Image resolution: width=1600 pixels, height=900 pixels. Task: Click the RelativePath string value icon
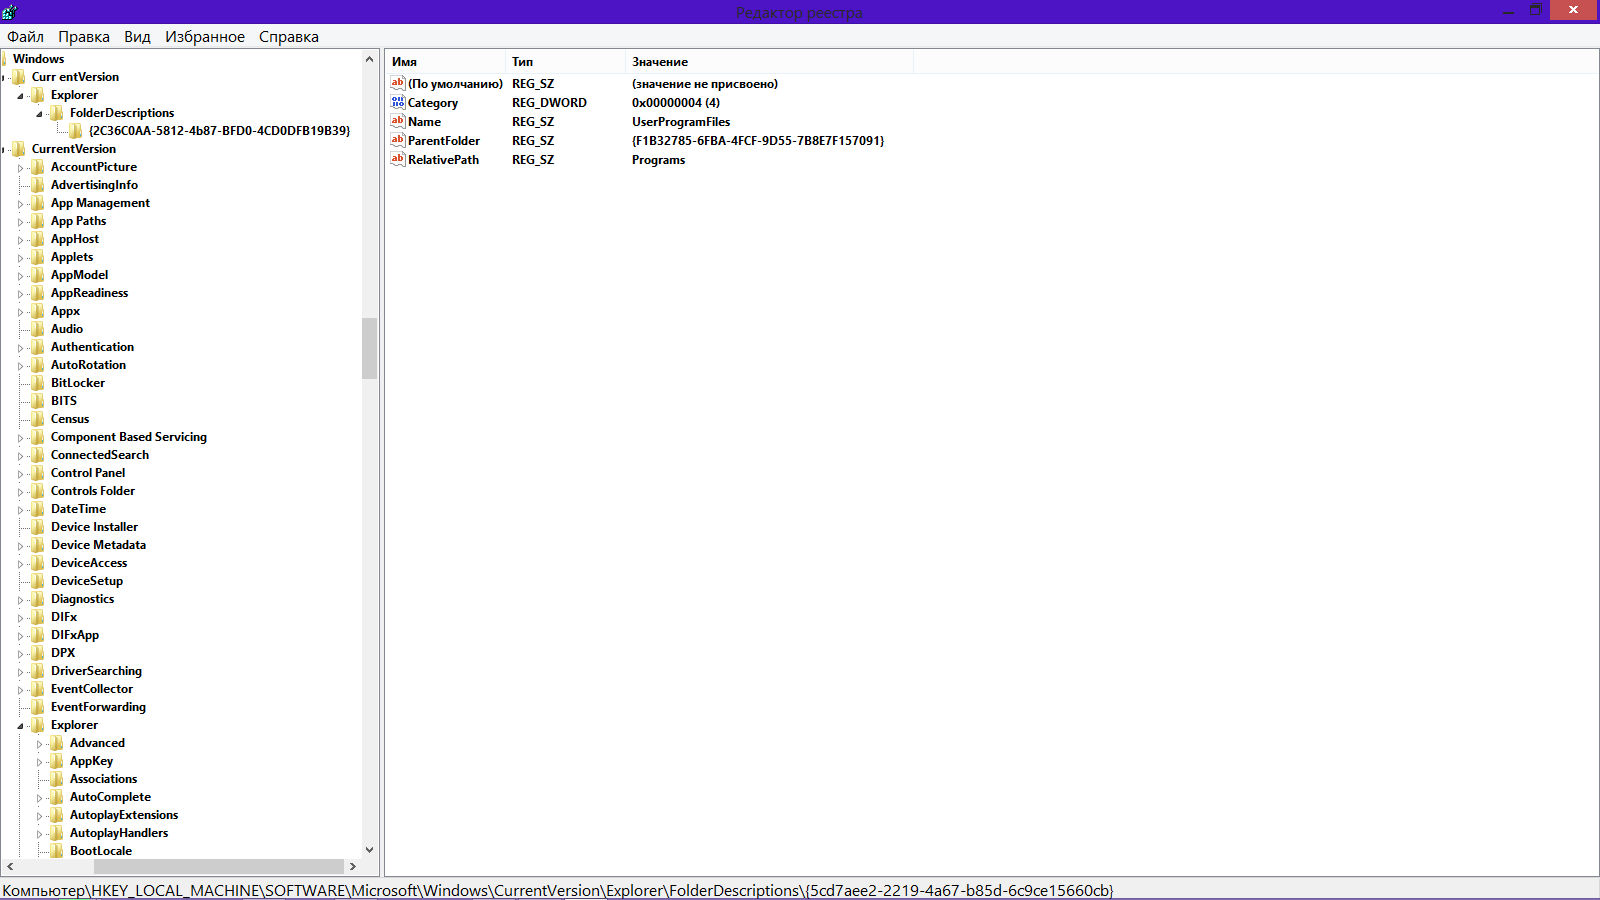pyautogui.click(x=398, y=159)
